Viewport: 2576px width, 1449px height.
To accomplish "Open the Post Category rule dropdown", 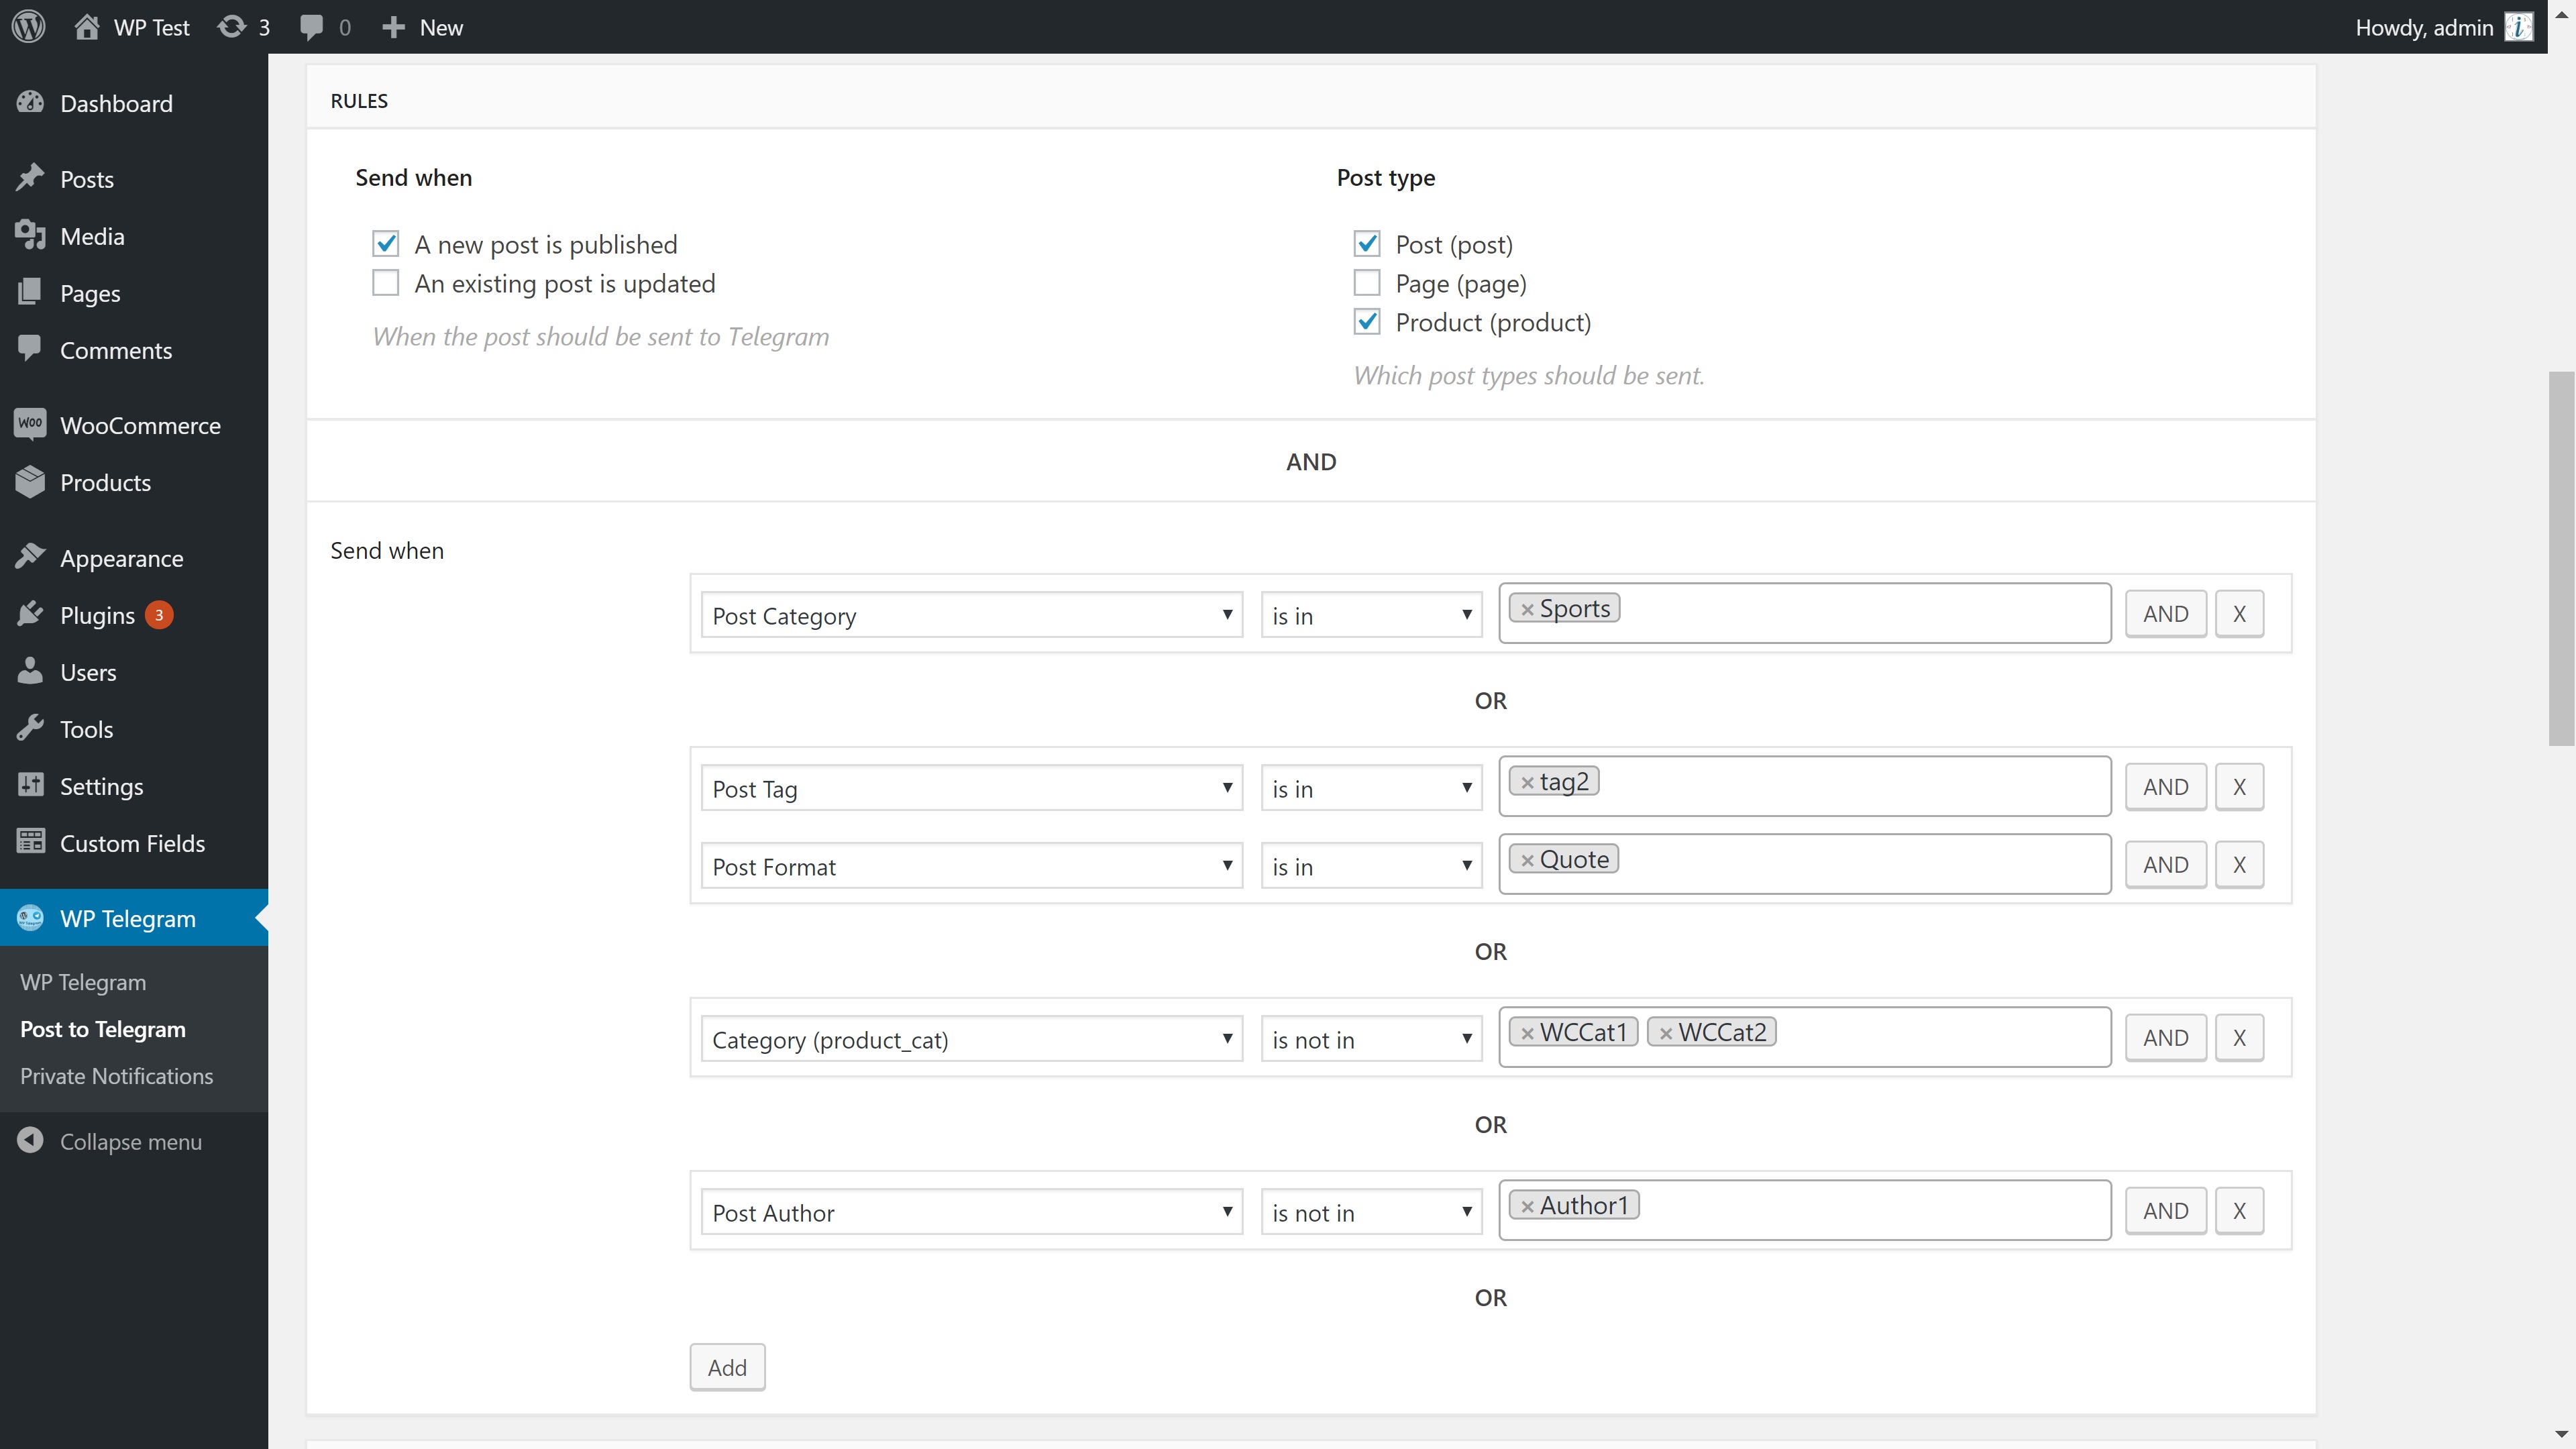I will pyautogui.click(x=970, y=615).
